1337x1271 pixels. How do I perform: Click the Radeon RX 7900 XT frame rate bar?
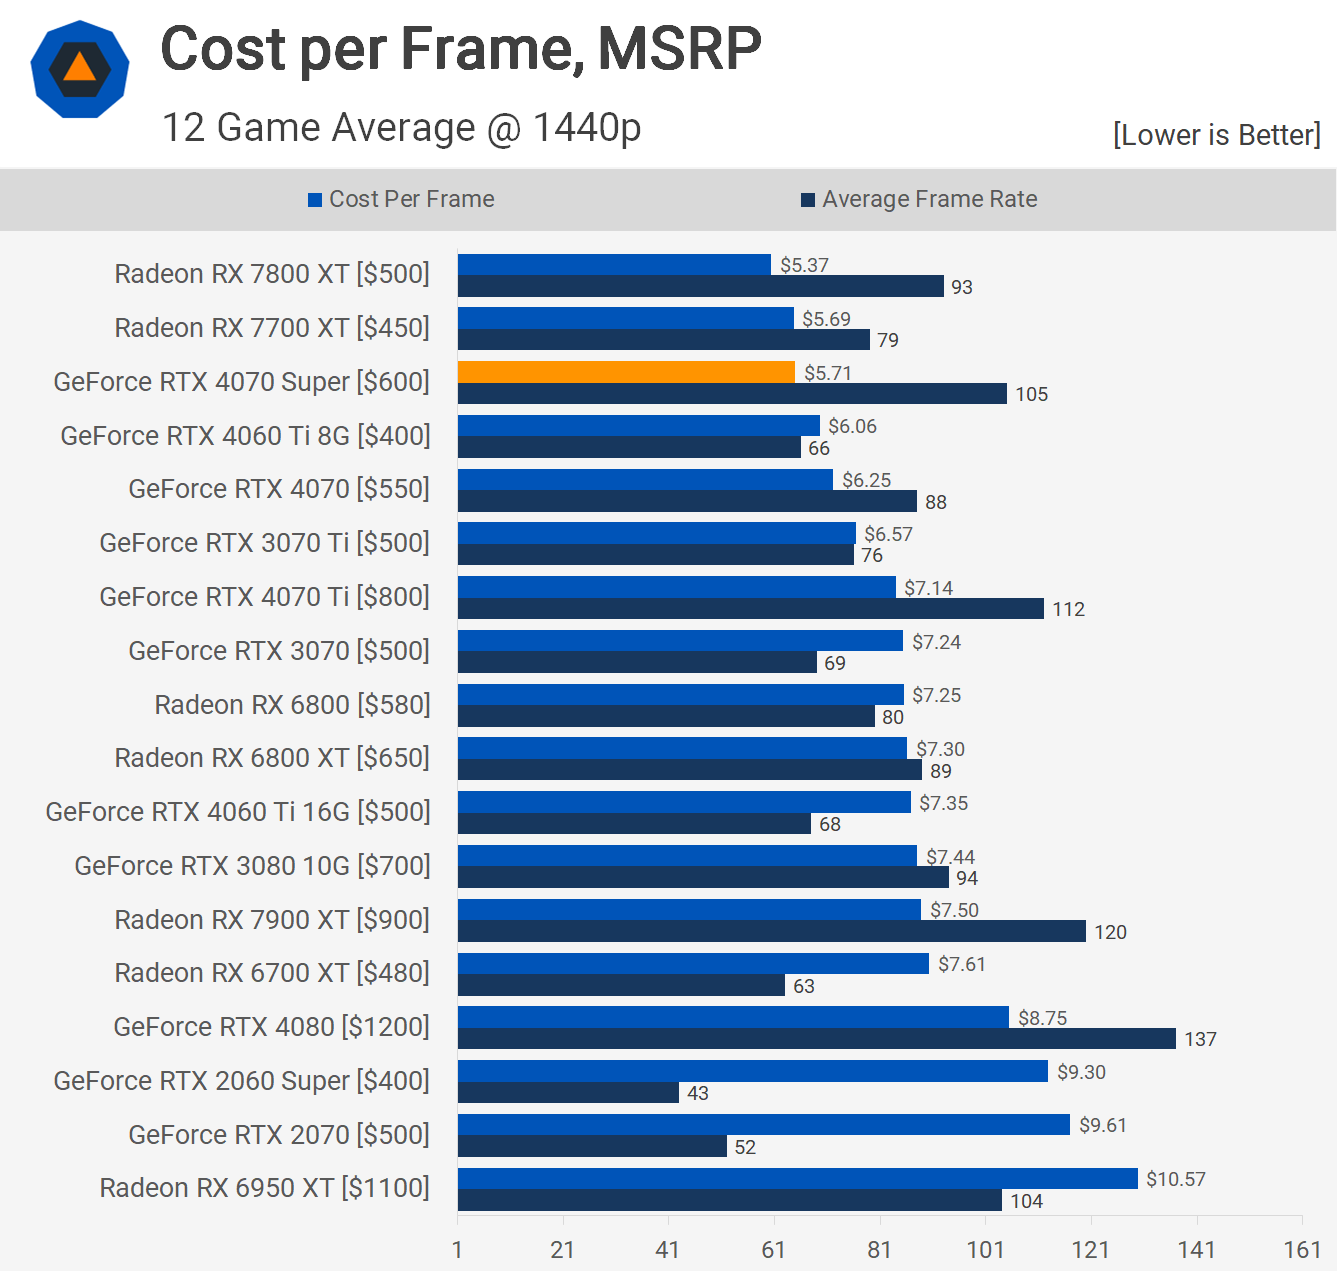(x=771, y=931)
